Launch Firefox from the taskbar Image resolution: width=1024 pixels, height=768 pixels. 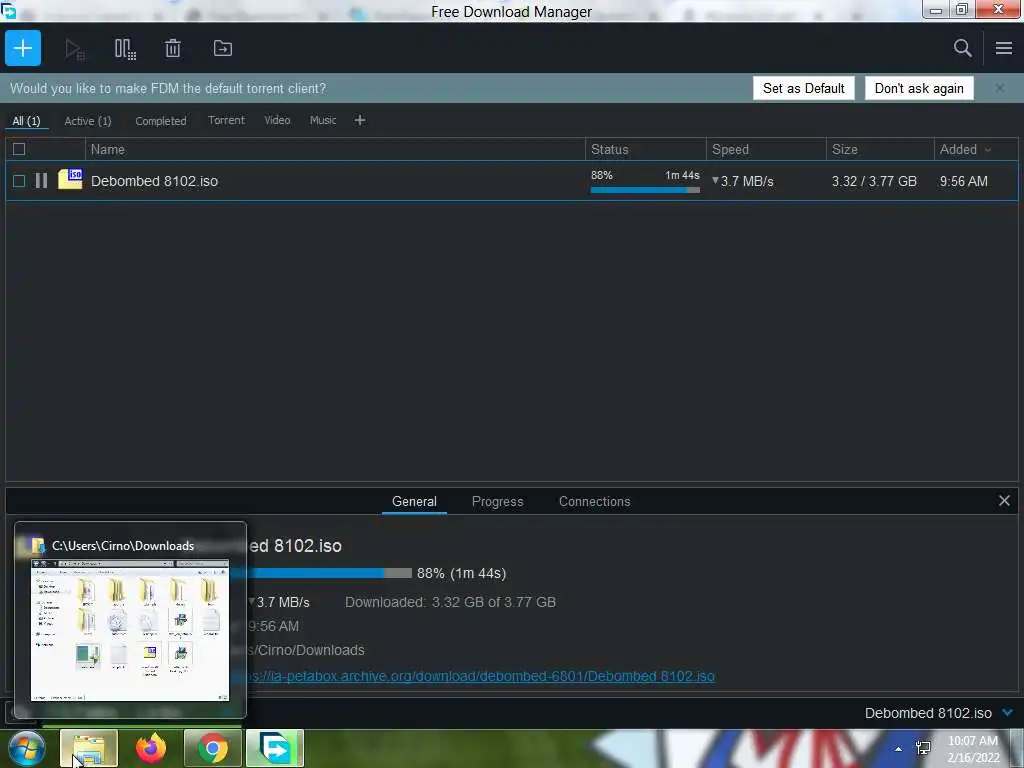pos(150,748)
